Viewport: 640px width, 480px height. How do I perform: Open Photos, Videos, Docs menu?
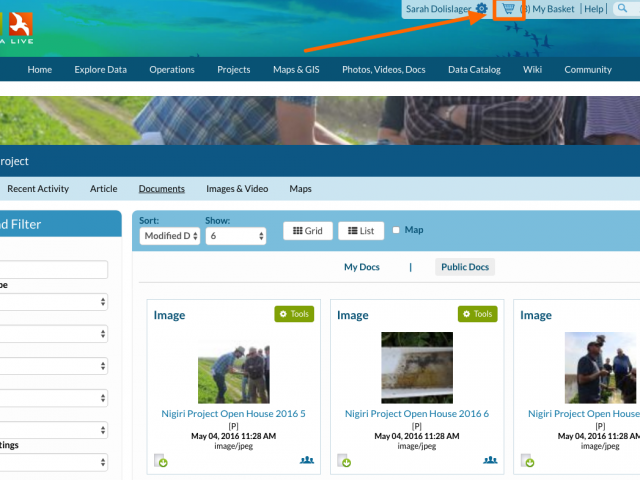click(384, 69)
